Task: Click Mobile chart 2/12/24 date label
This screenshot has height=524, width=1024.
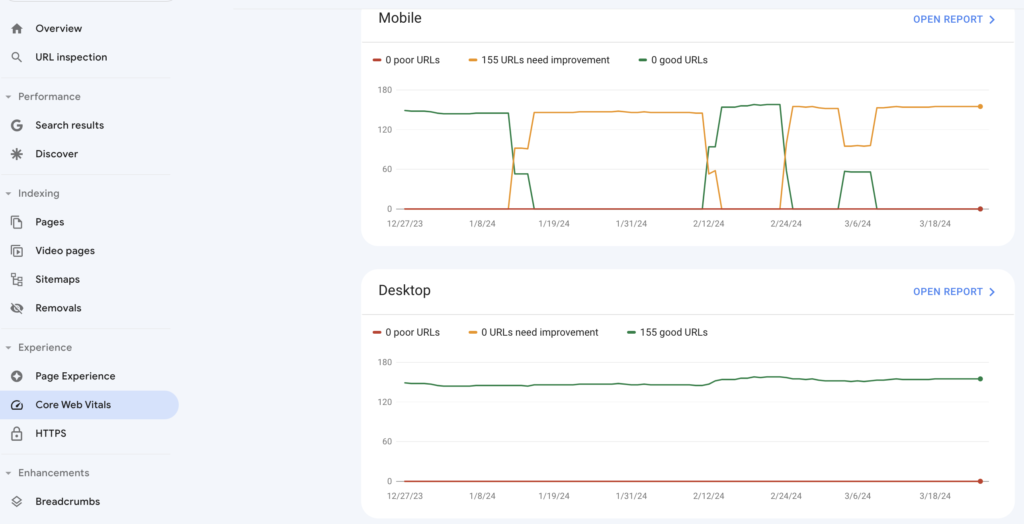Action: (x=709, y=223)
